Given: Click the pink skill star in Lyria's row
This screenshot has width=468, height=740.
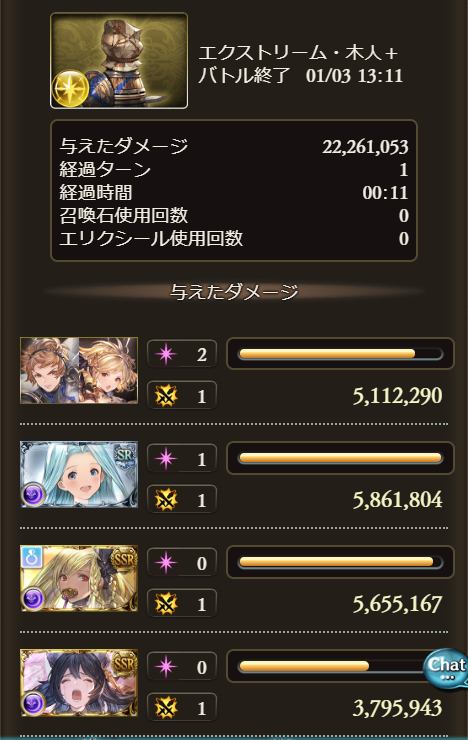Looking at the screenshot, I should click(x=166, y=458).
